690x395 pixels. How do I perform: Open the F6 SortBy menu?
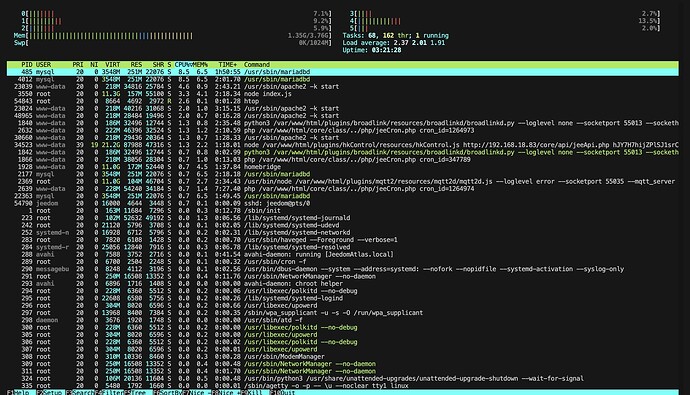coord(167,392)
